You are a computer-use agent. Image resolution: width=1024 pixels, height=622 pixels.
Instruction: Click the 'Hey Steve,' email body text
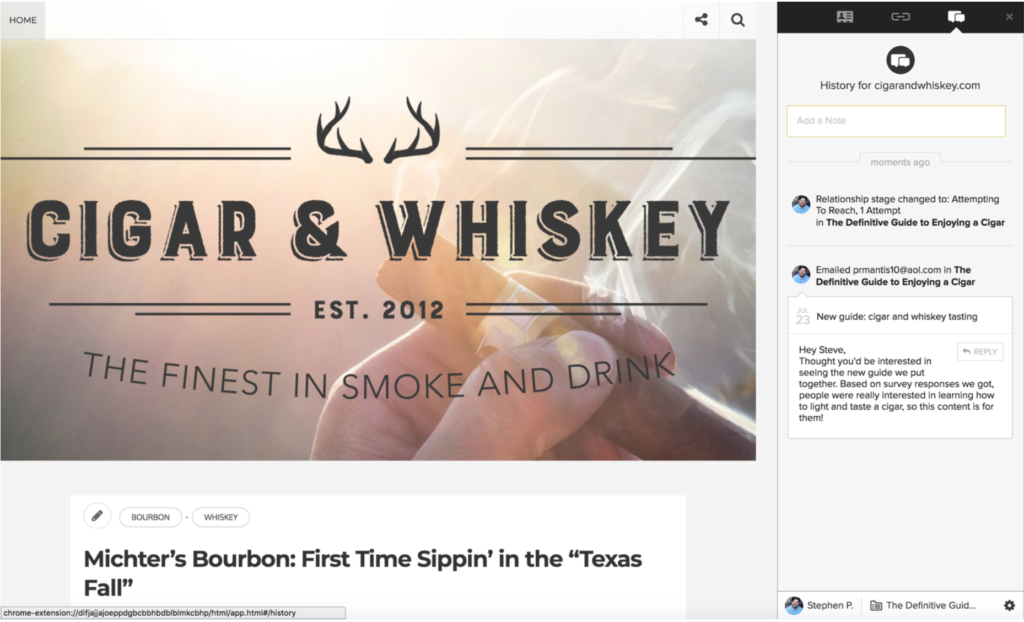tap(822, 350)
